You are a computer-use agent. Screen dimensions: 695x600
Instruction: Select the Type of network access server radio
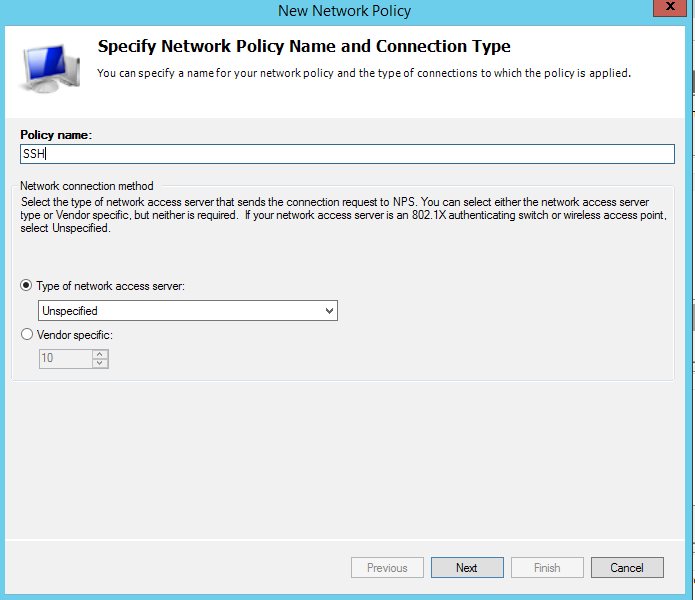tap(27, 286)
